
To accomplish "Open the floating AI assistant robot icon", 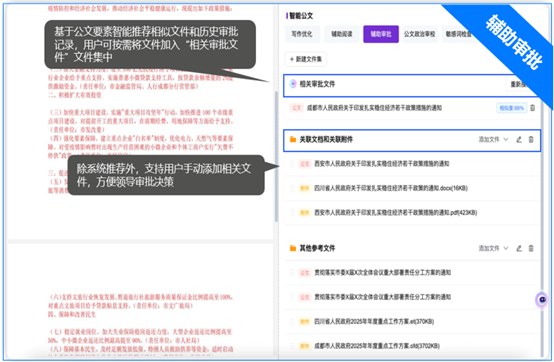I will coord(542,300).
